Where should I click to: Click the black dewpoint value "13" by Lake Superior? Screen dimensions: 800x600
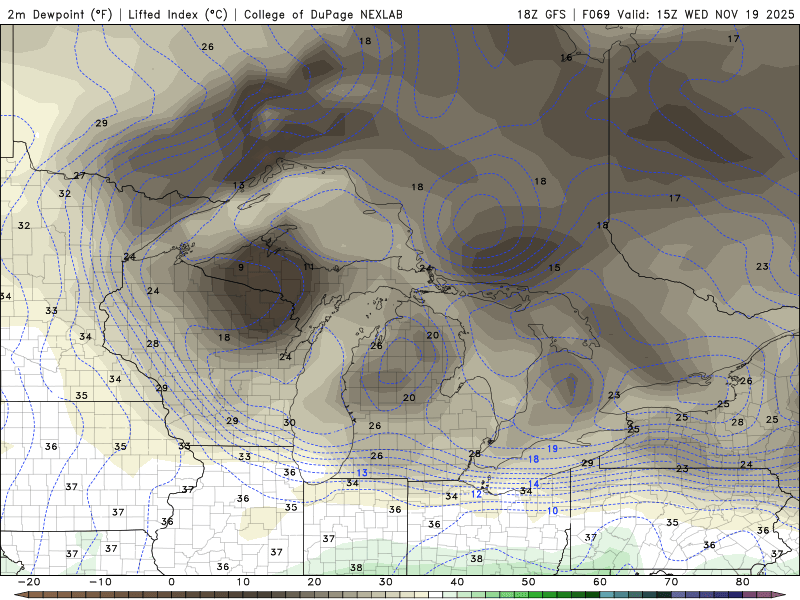coord(239,185)
